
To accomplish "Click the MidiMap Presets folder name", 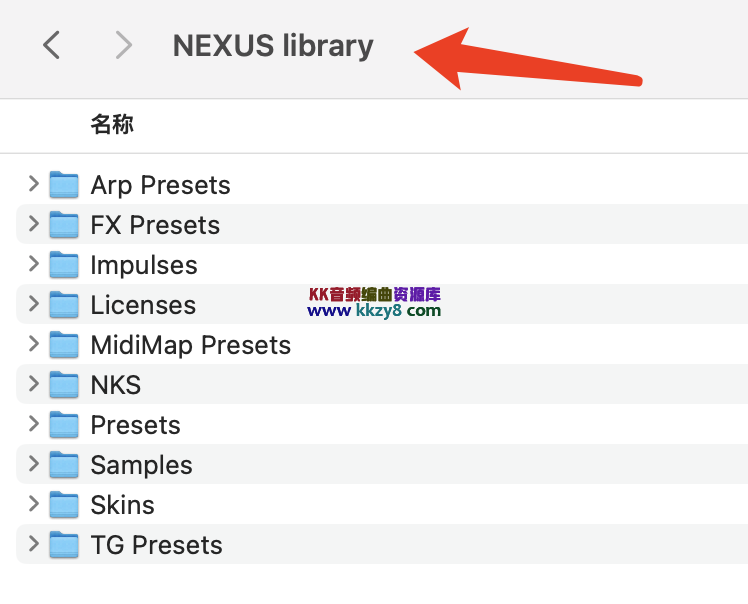I will click(190, 346).
